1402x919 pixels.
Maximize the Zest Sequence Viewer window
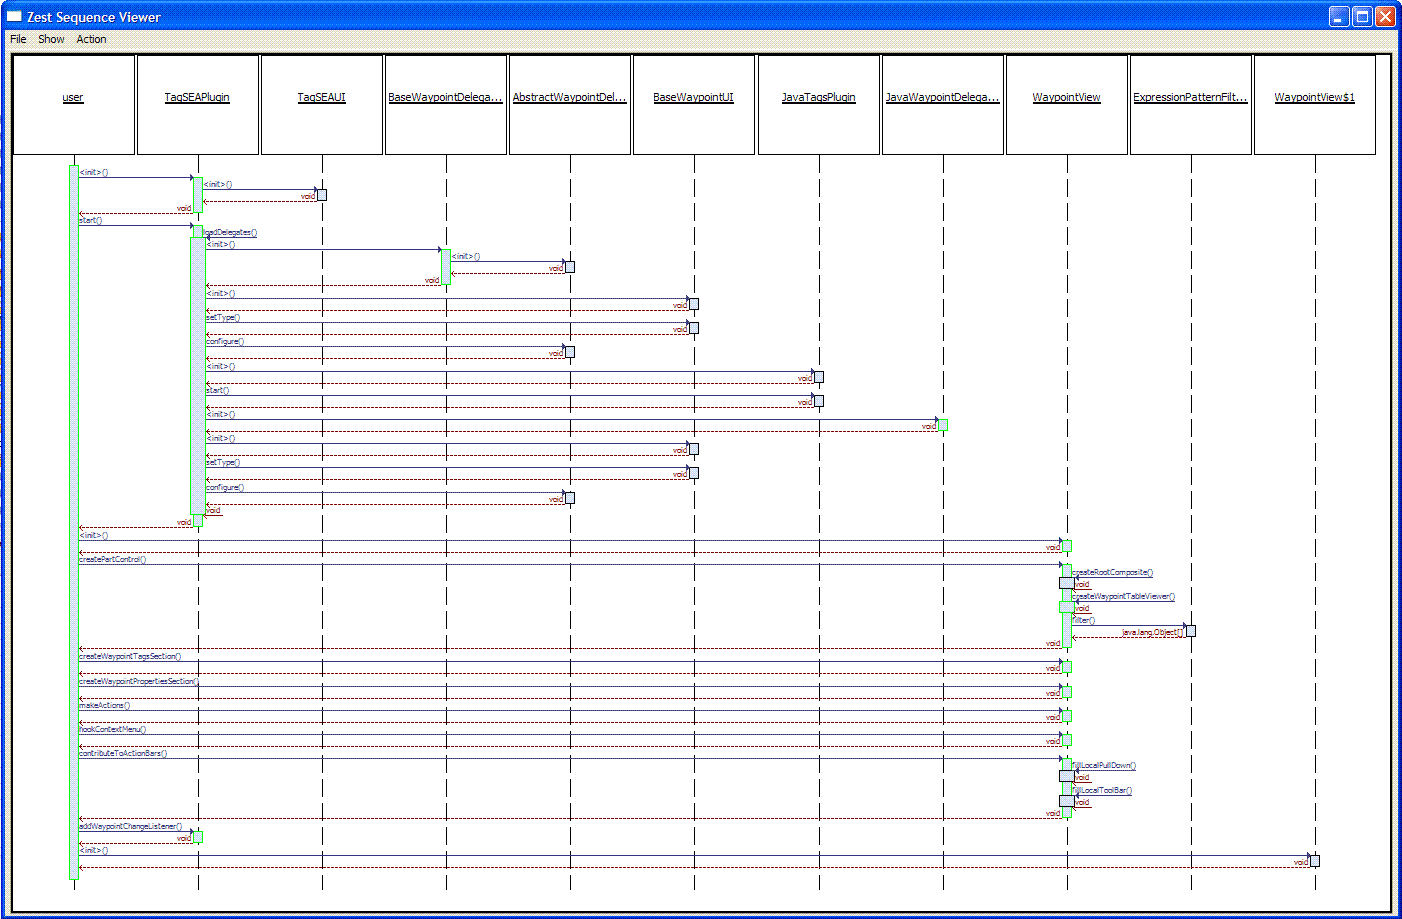coord(1362,16)
